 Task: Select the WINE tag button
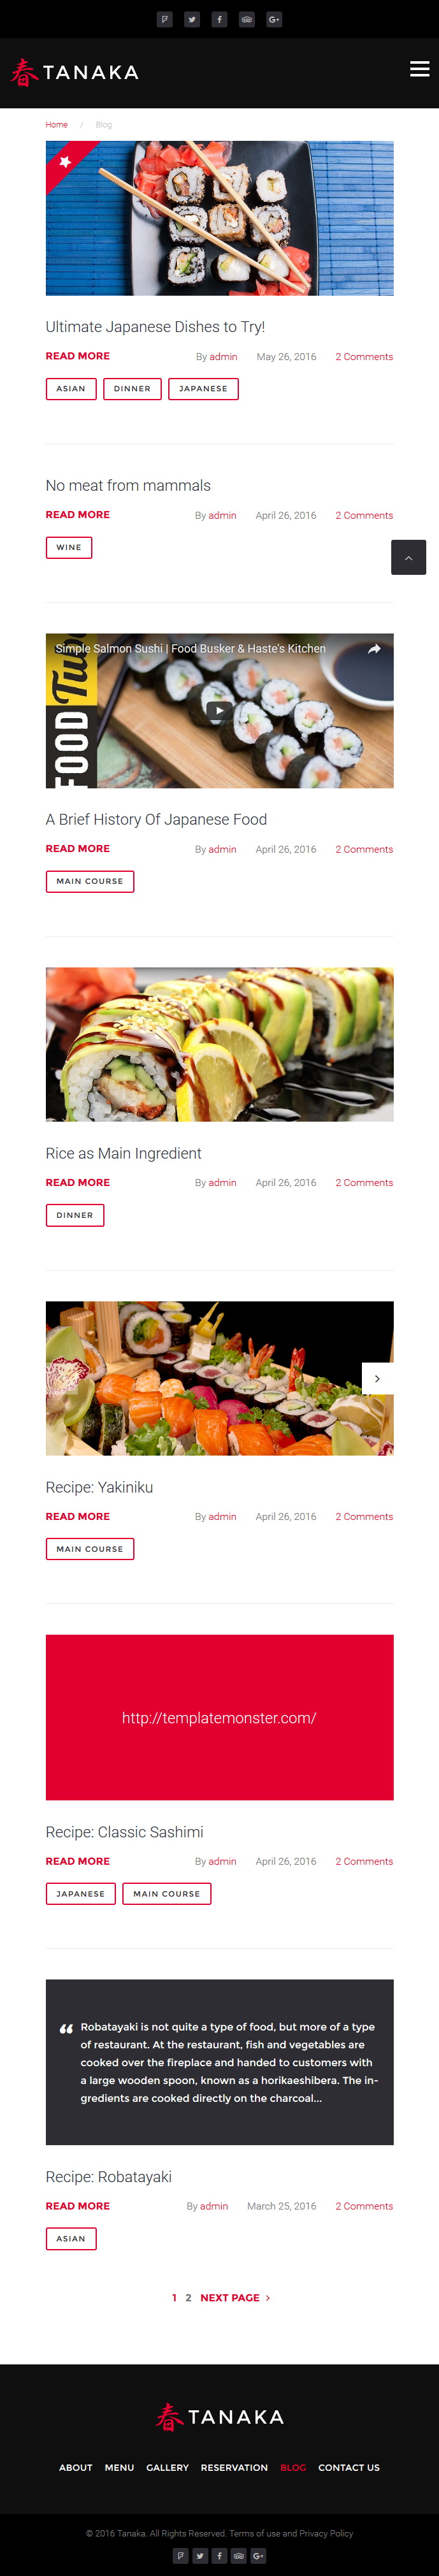coord(69,548)
